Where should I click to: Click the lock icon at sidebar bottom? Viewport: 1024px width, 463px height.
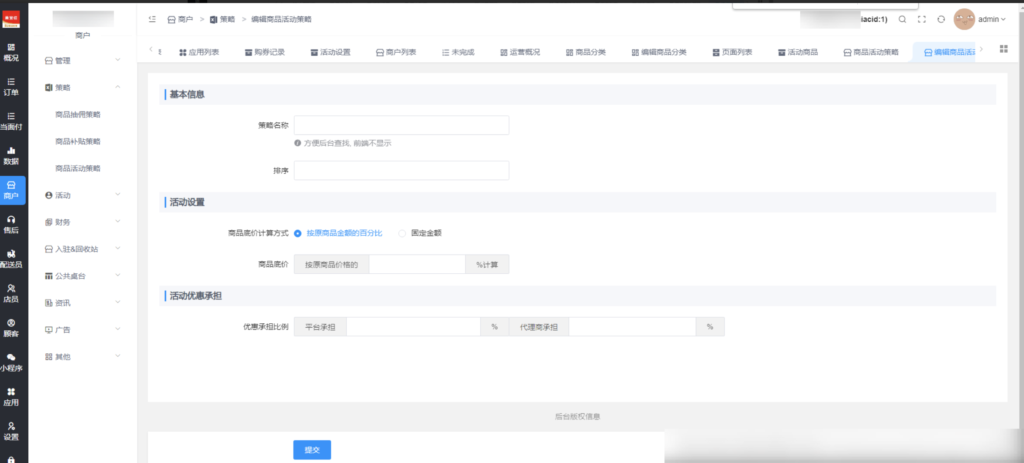(11, 459)
